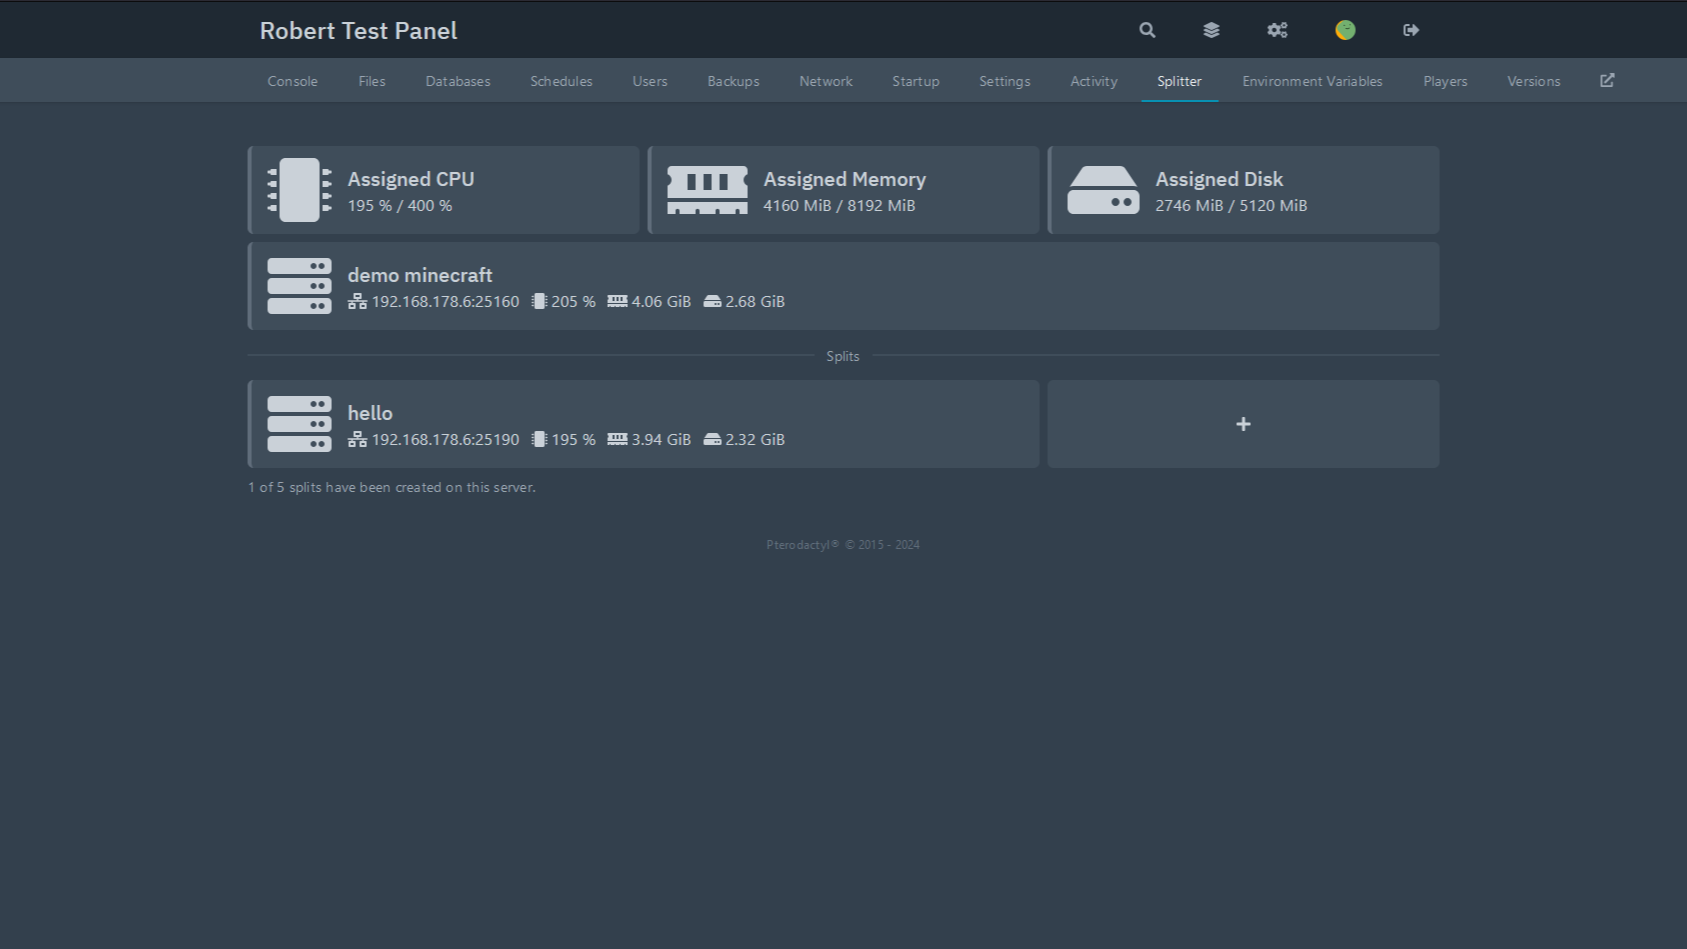Open the servers list layers icon
Image resolution: width=1687 pixels, height=949 pixels.
tap(1211, 30)
